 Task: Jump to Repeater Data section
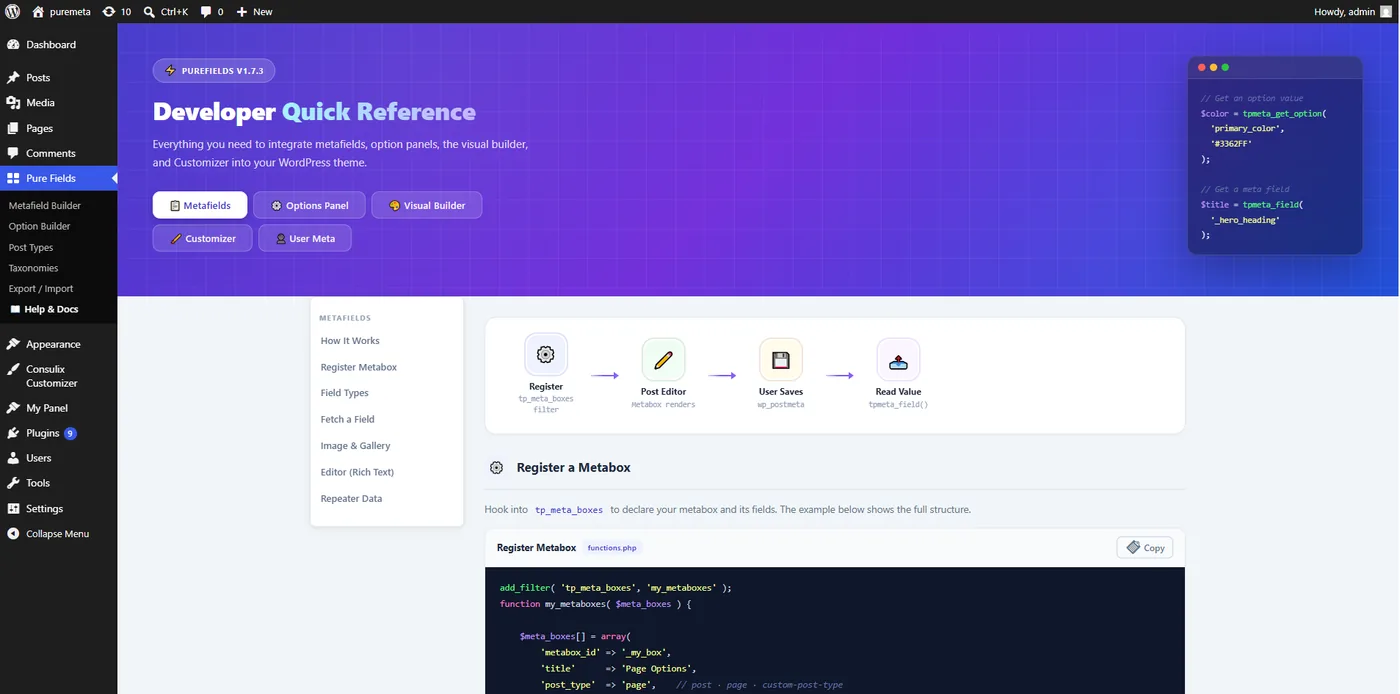(x=352, y=498)
